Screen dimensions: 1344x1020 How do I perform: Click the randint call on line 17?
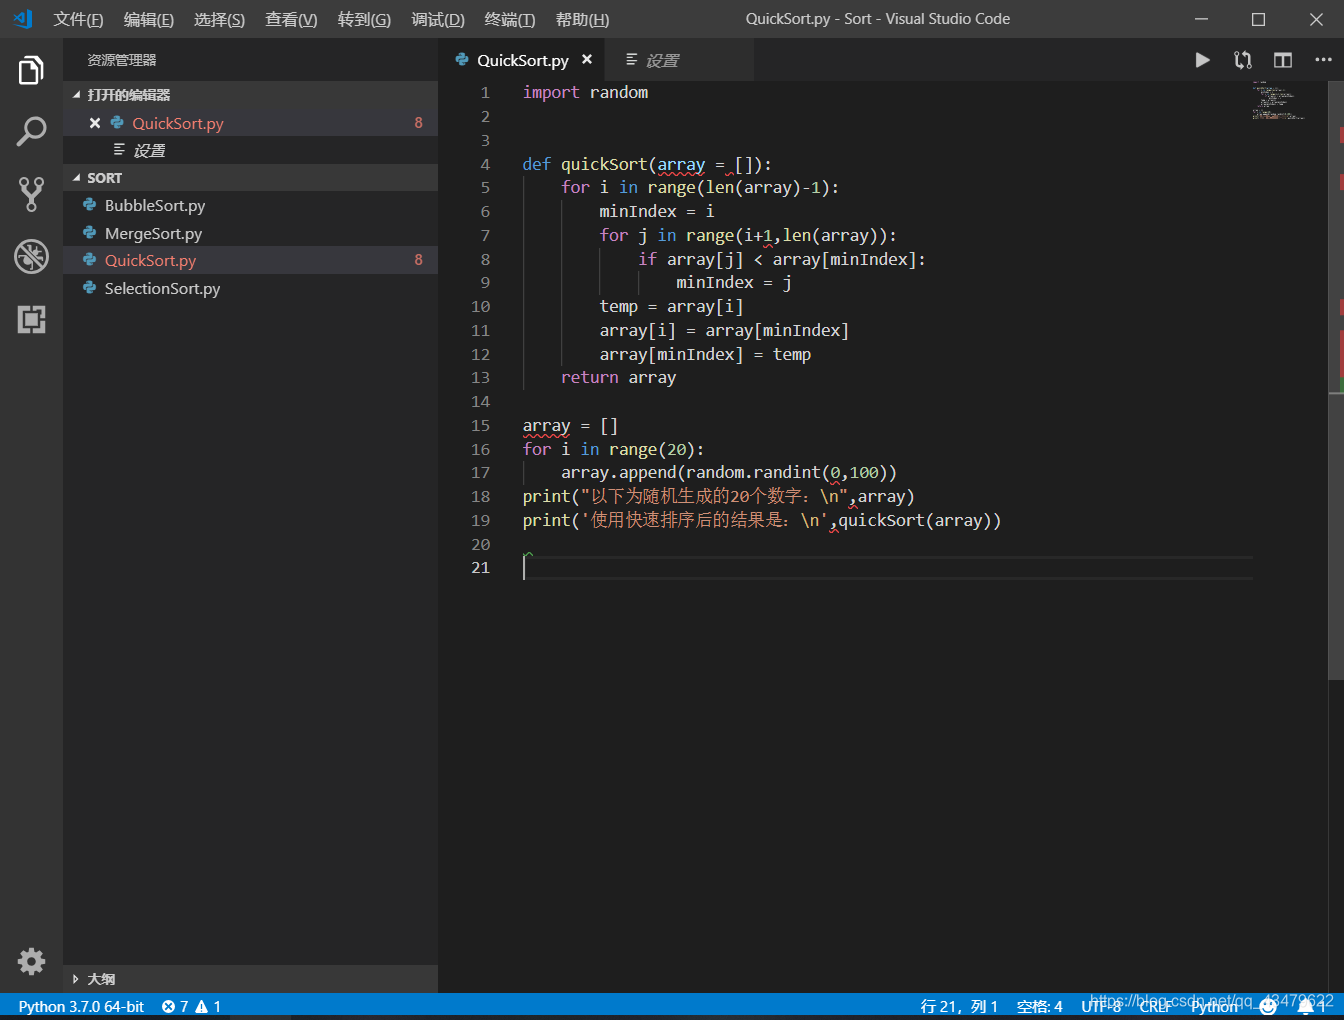click(x=792, y=473)
